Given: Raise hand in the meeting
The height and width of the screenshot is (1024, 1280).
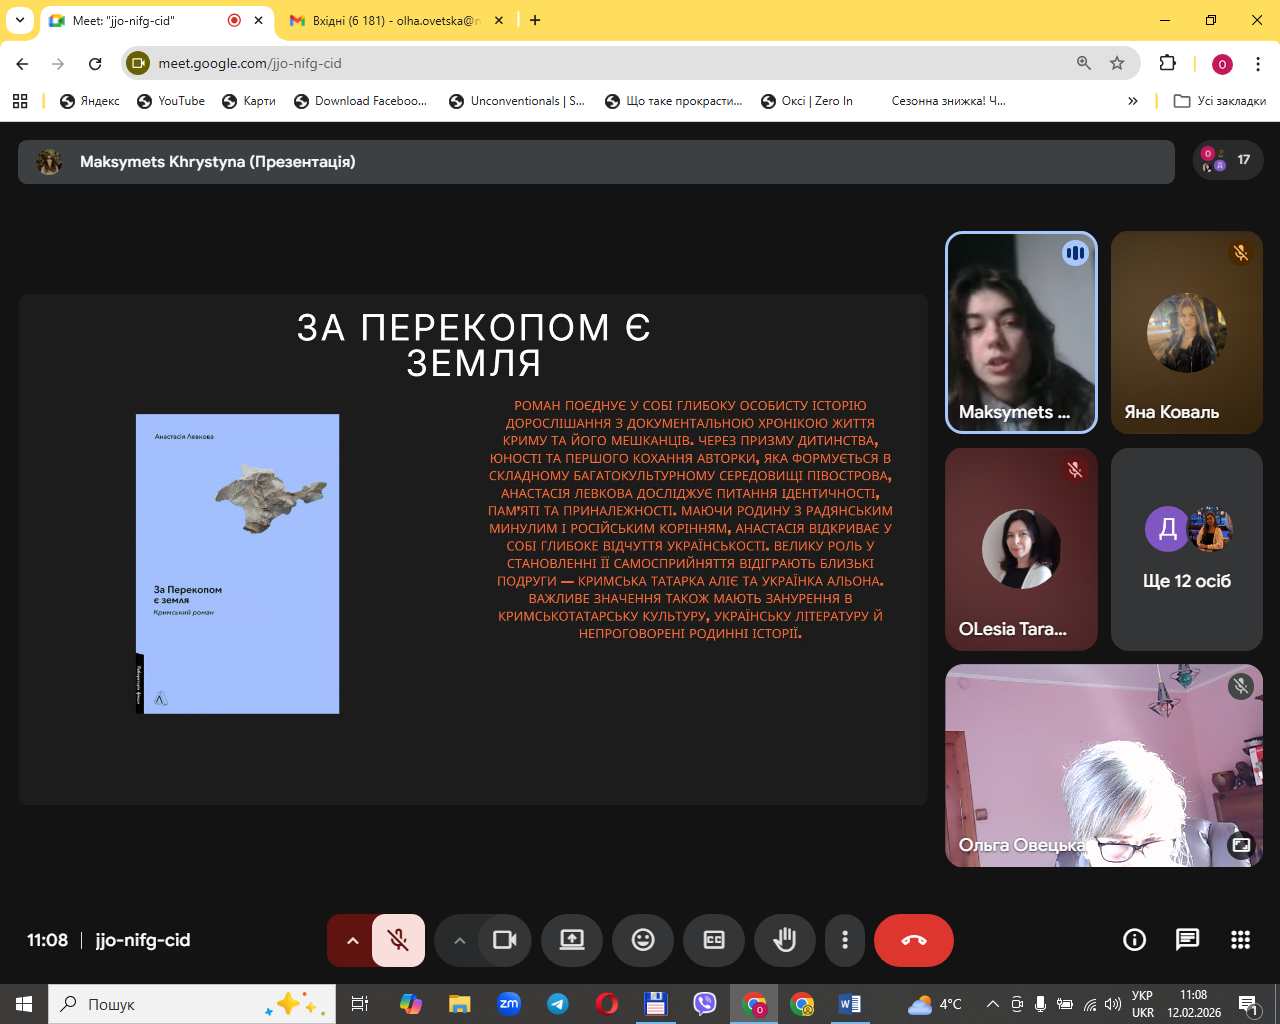Looking at the screenshot, I should click(785, 940).
